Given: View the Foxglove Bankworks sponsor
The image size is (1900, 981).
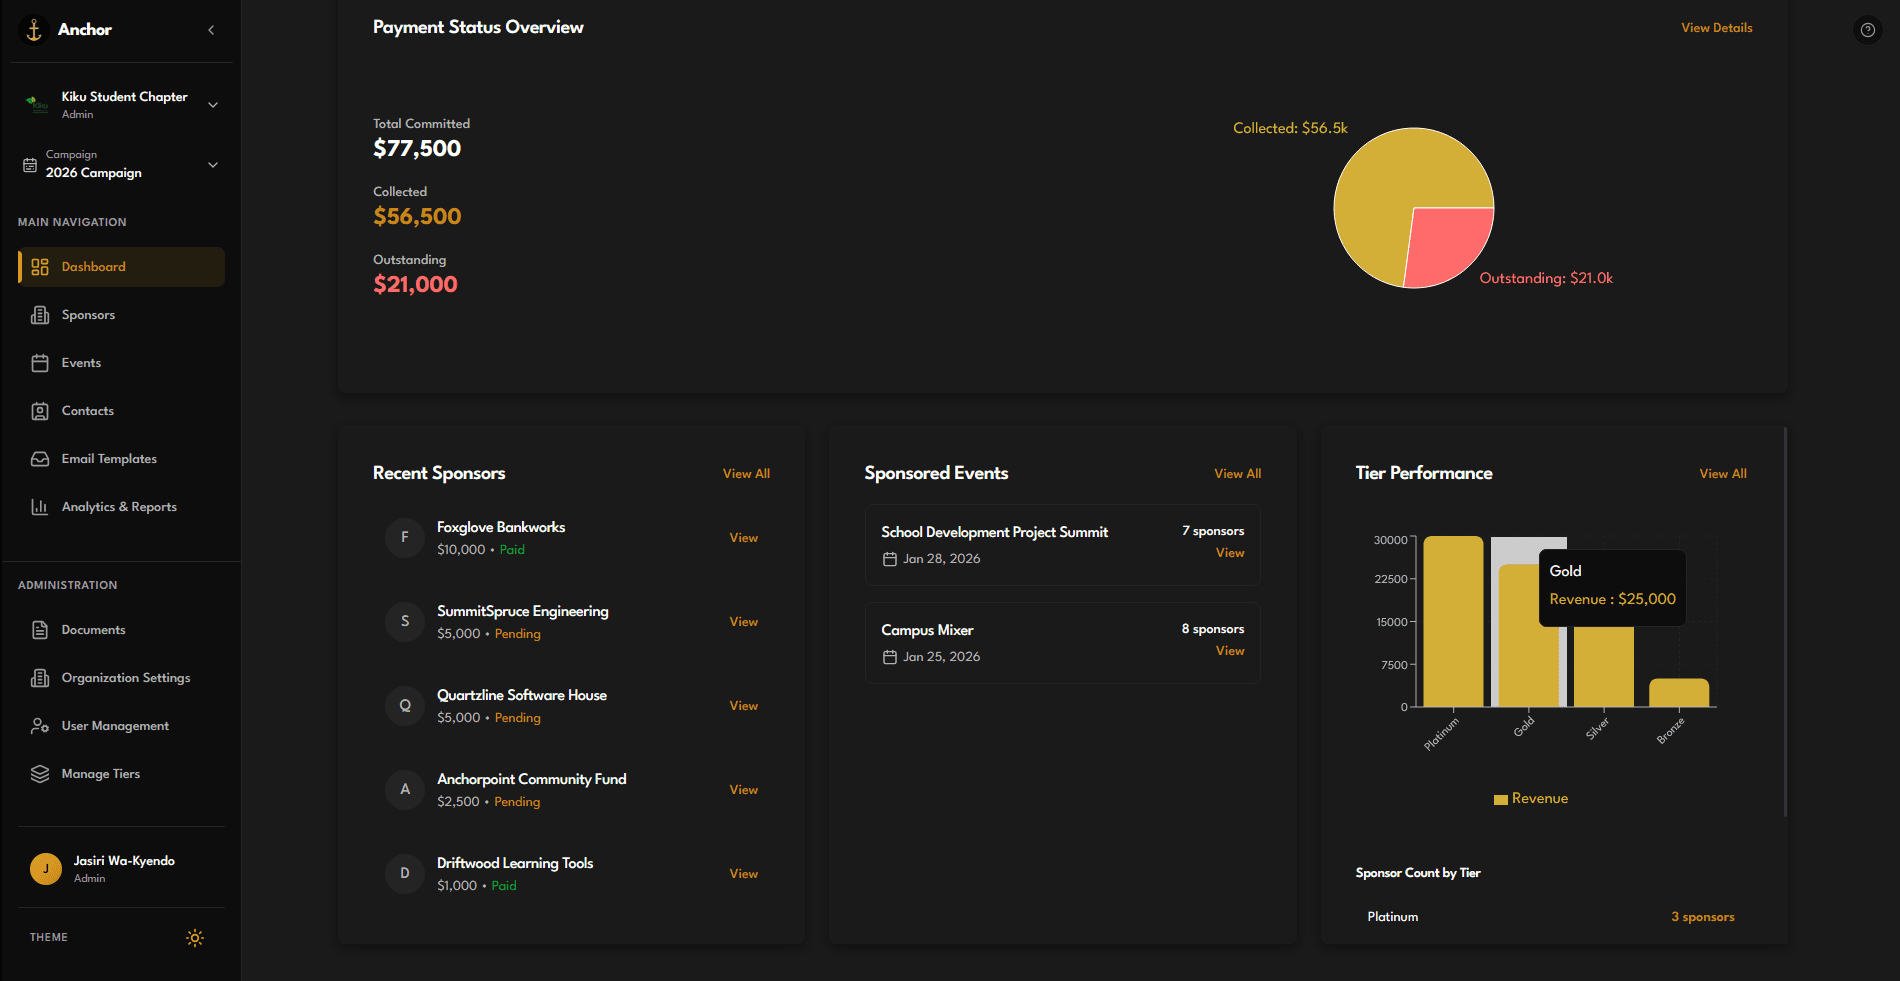Looking at the screenshot, I should click(x=743, y=538).
